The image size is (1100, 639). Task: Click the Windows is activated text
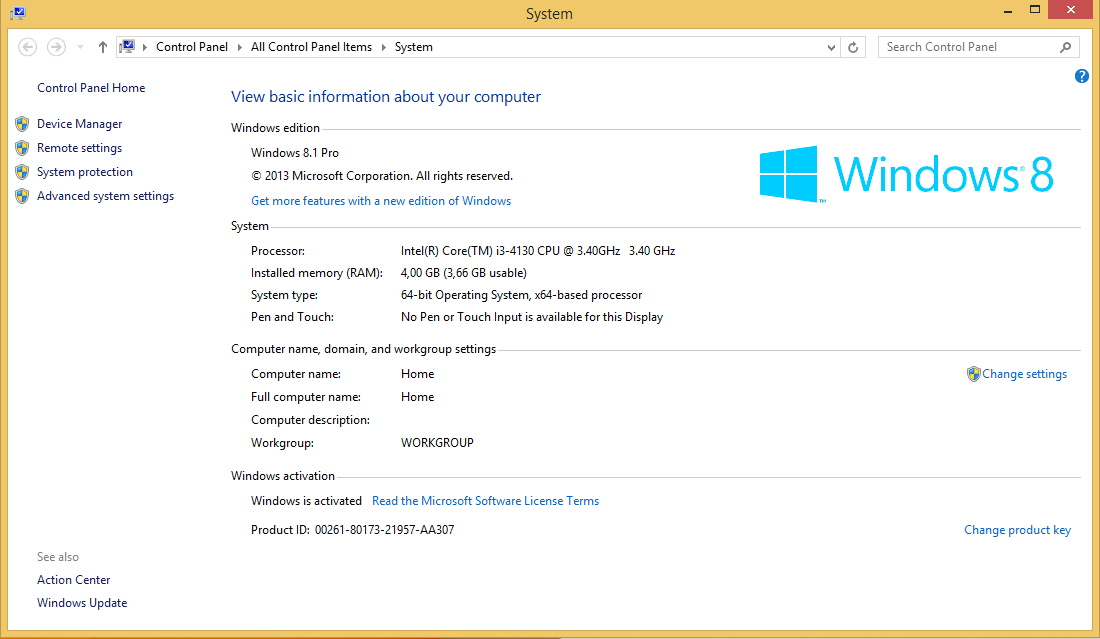point(307,501)
